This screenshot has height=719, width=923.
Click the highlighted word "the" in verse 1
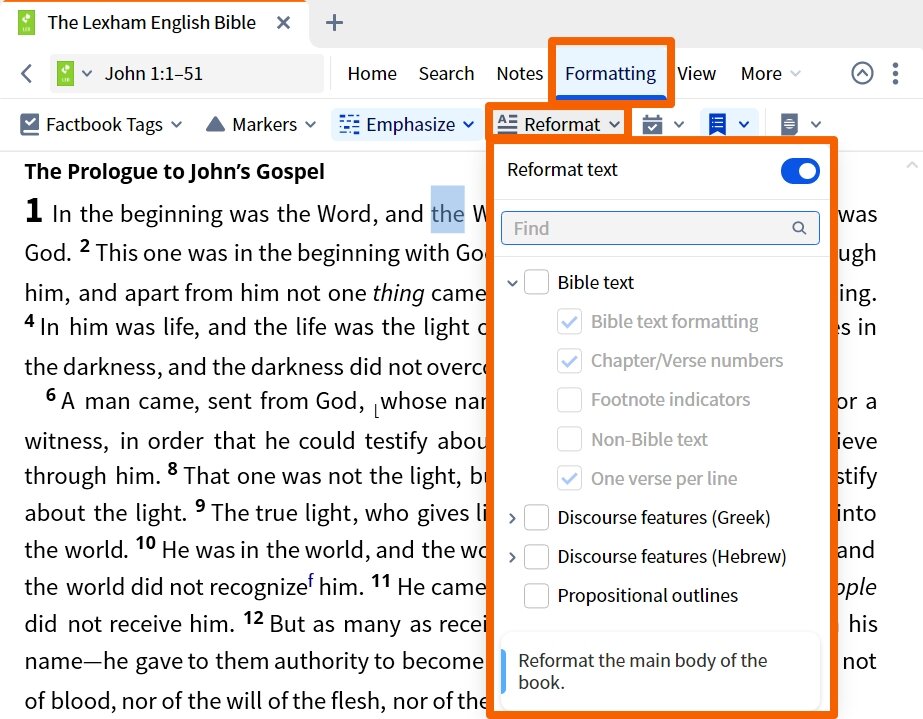click(x=448, y=214)
